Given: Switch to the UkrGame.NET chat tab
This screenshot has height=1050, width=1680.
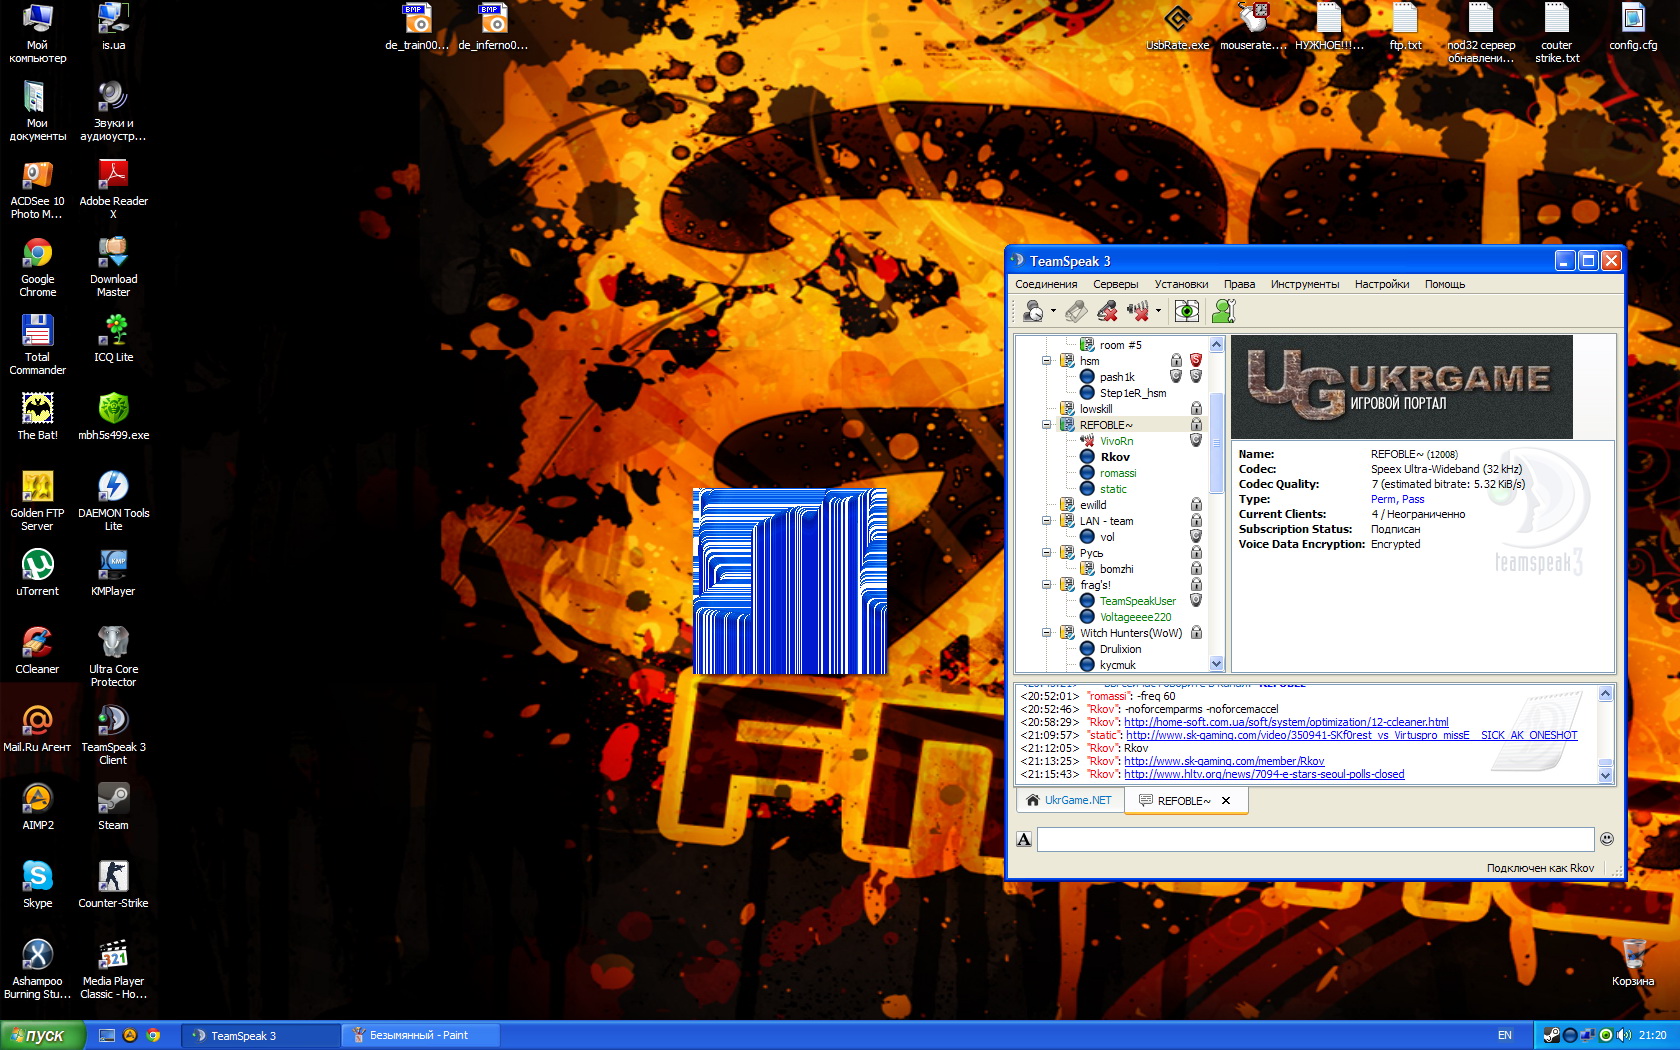Looking at the screenshot, I should click(x=1069, y=800).
